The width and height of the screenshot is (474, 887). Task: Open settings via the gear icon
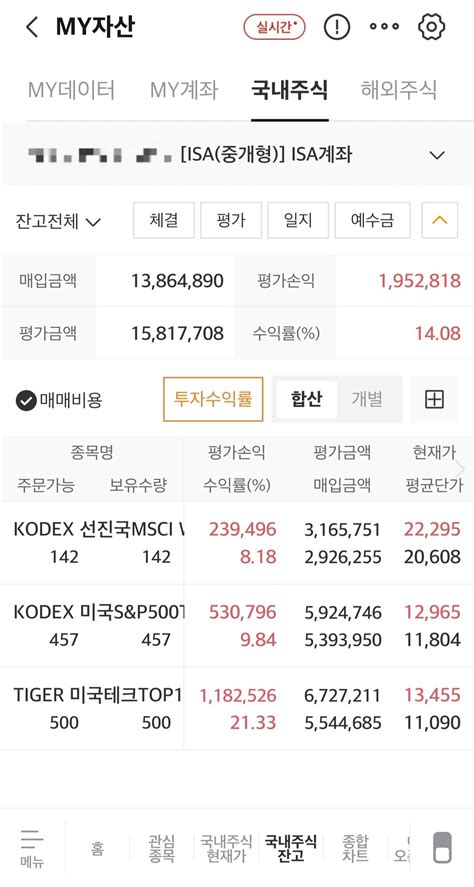432,27
